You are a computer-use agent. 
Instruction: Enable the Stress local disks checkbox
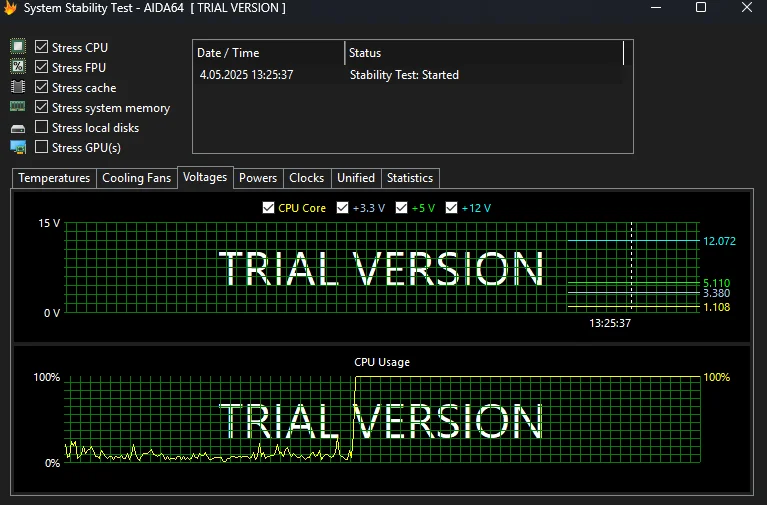point(42,127)
